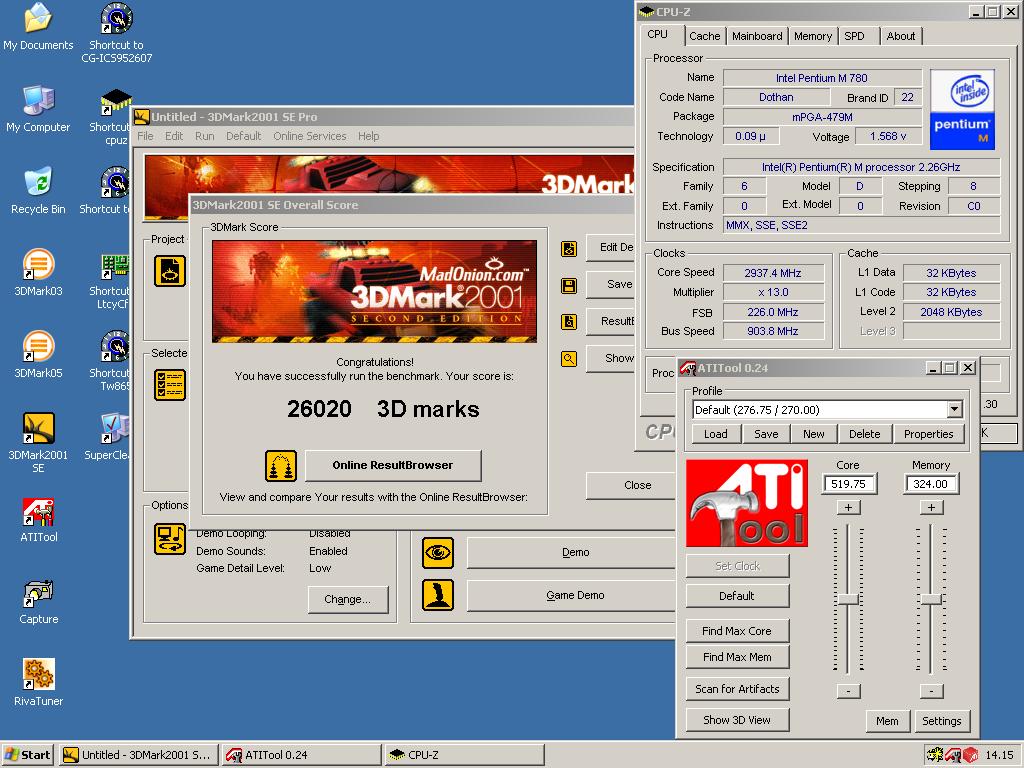Click the joystick icon beside Game Demo
Image resolution: width=1024 pixels, height=768 pixels.
pyautogui.click(x=438, y=595)
